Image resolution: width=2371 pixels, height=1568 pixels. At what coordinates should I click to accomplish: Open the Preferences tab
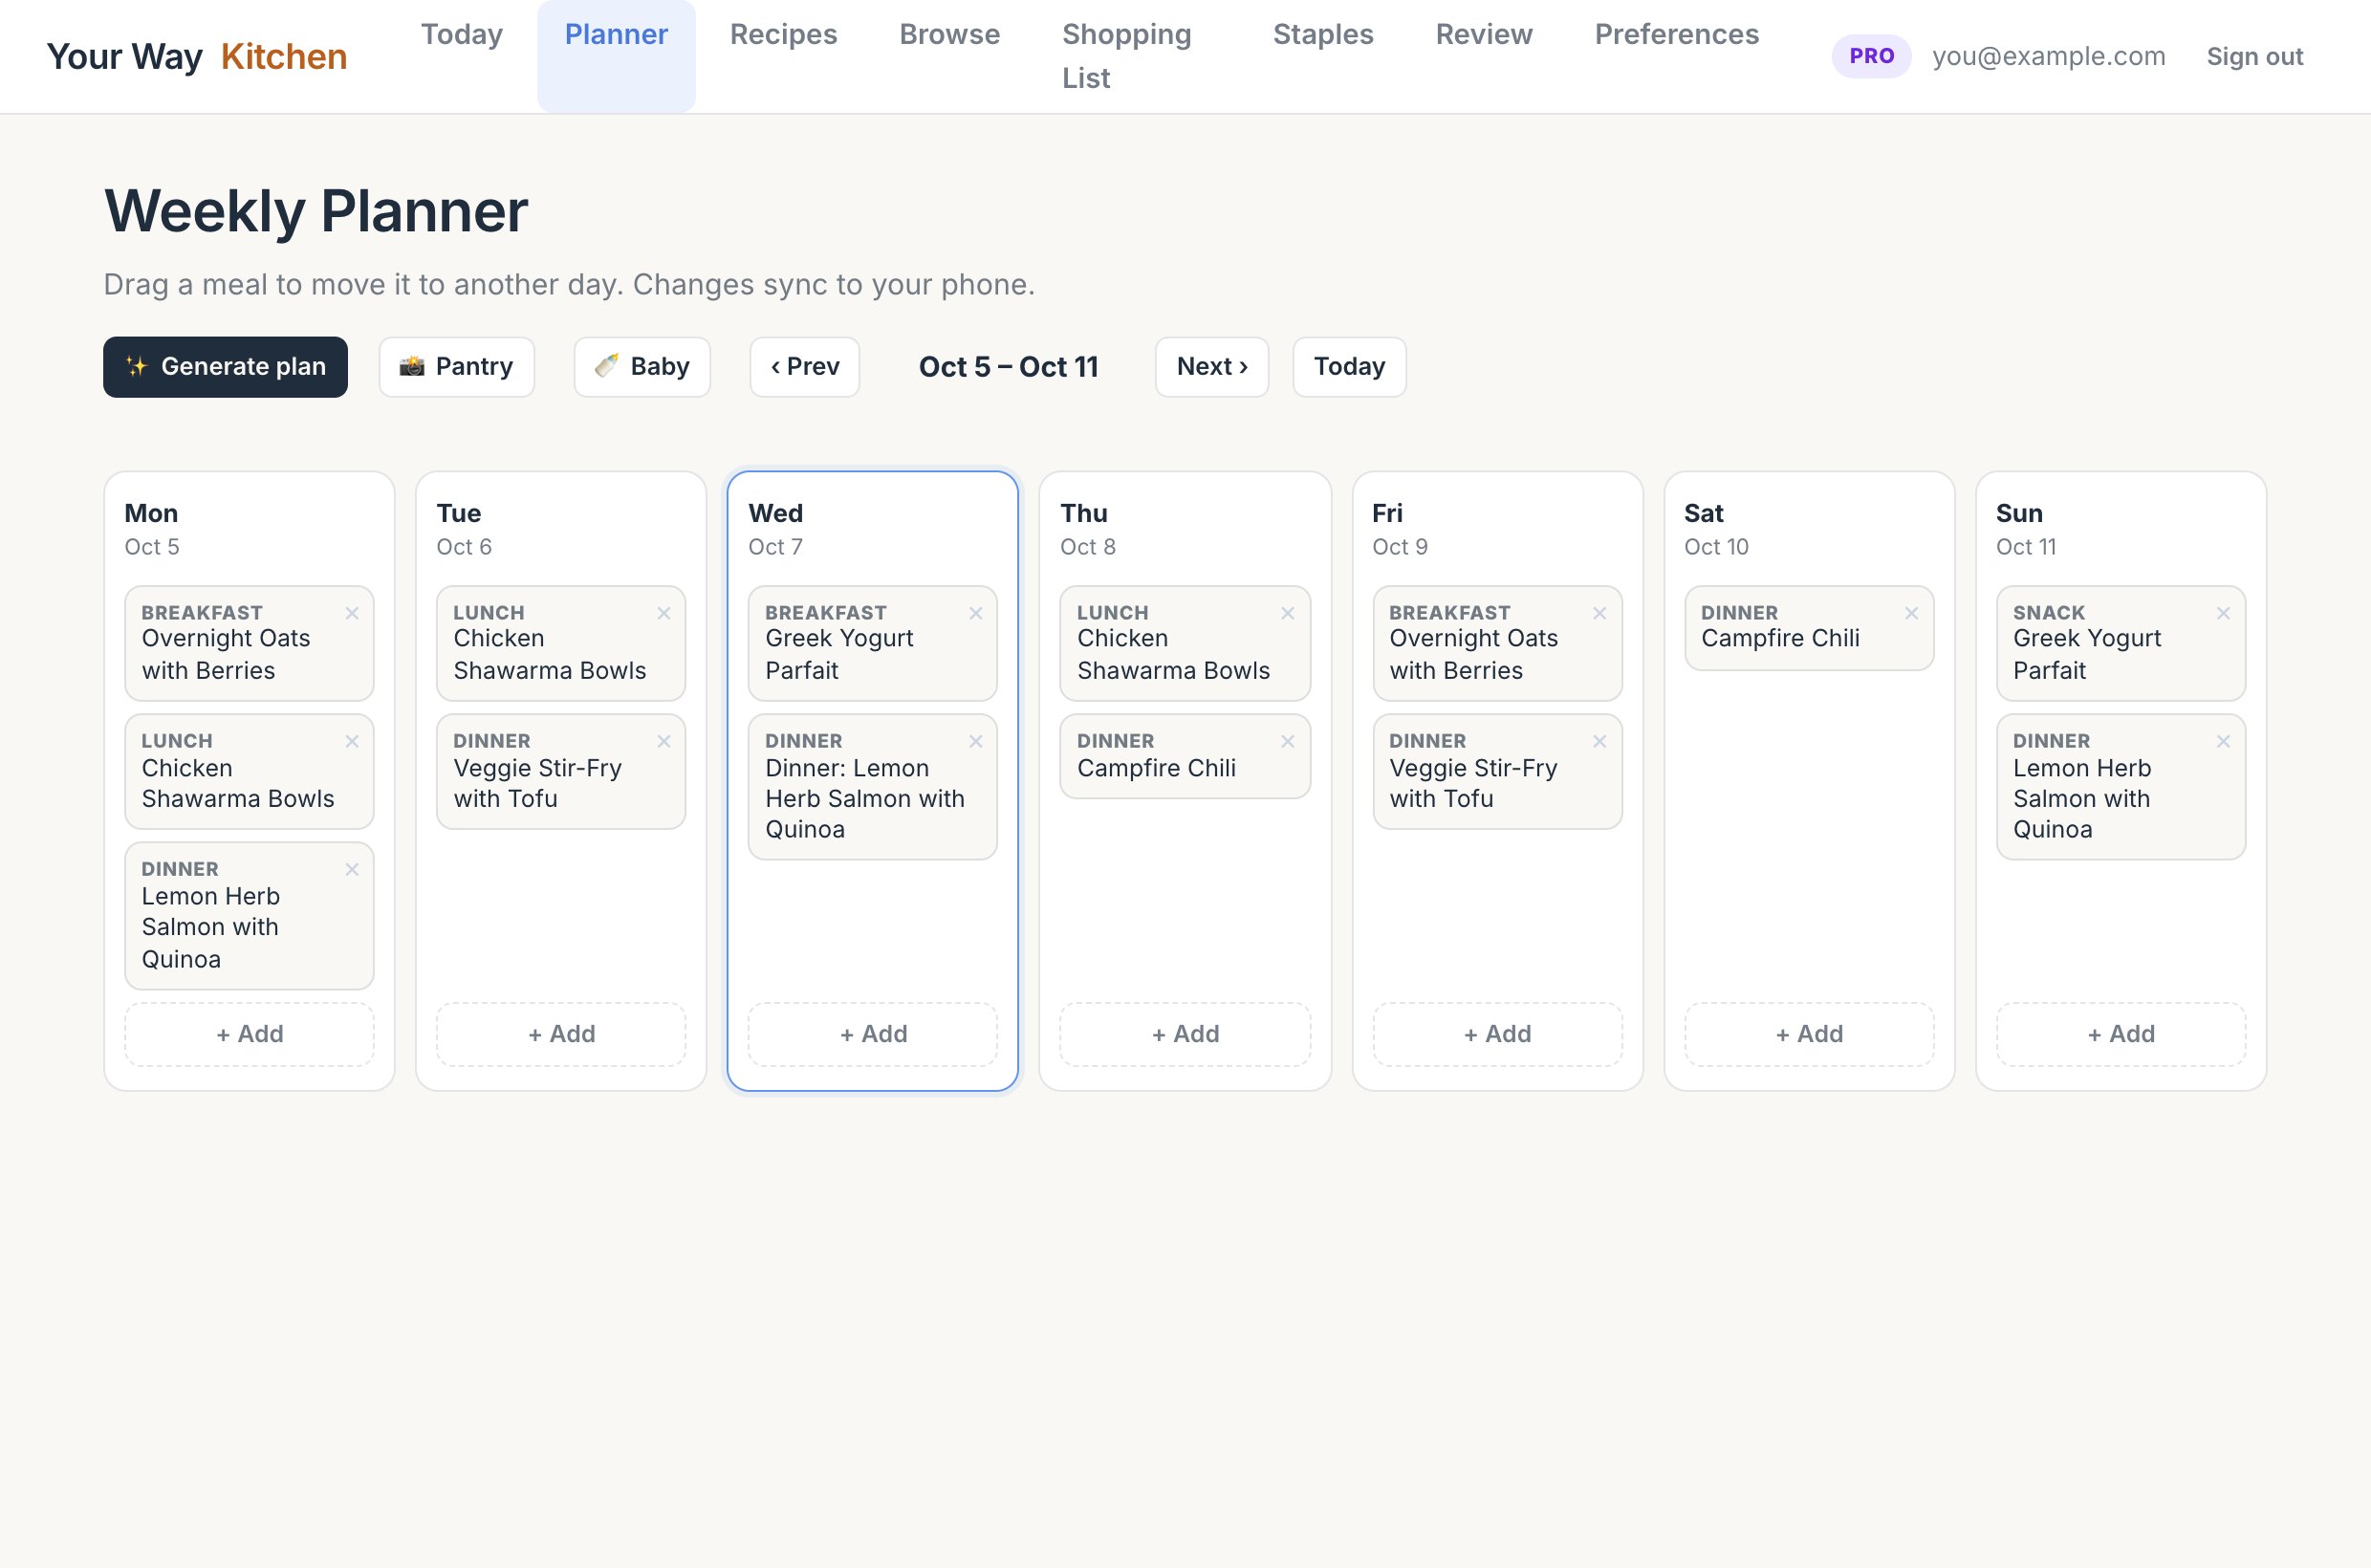point(1676,35)
